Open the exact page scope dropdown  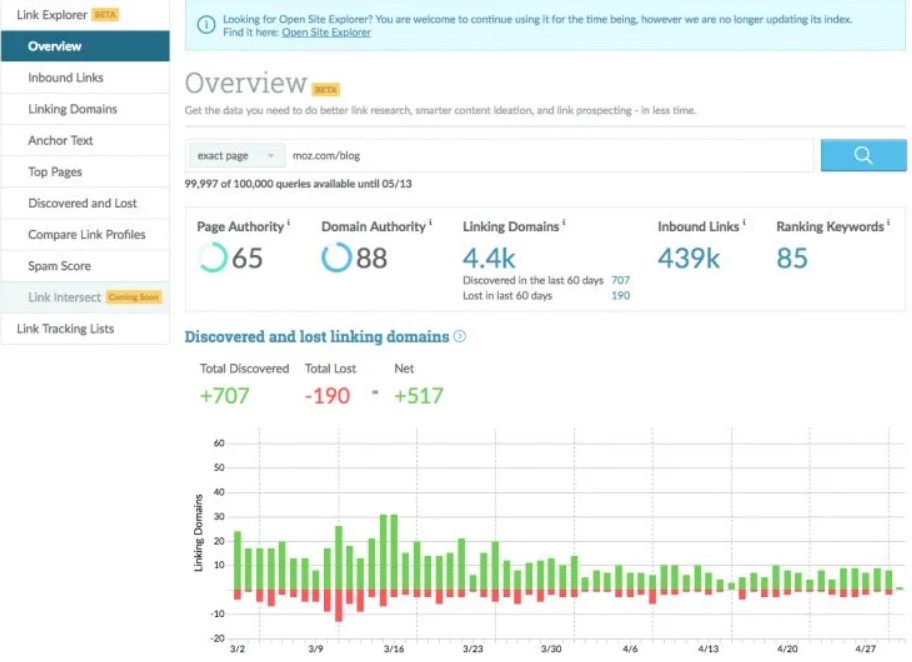click(x=236, y=156)
